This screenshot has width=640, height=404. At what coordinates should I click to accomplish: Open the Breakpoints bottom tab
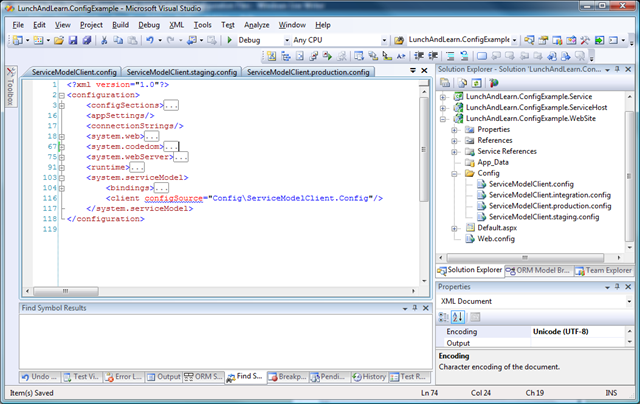[287, 377]
